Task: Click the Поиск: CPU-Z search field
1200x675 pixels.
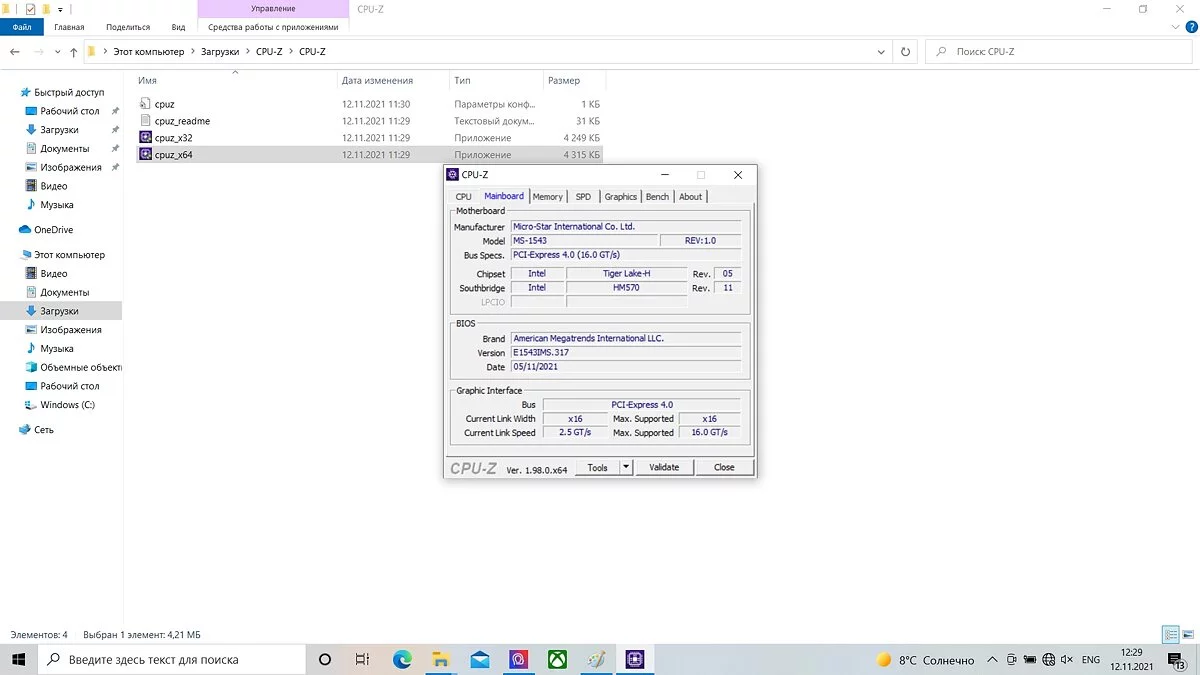Action: (1060, 52)
